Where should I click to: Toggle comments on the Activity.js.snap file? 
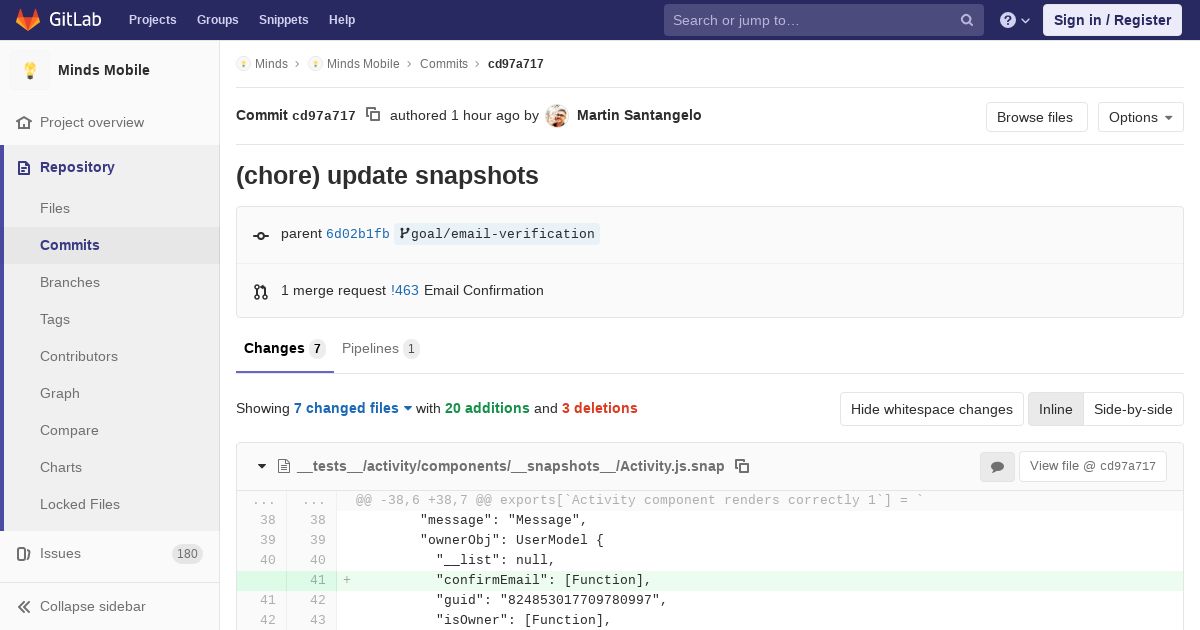997,467
